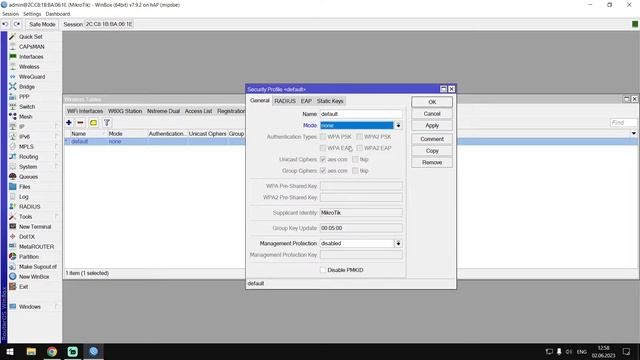Open PPP in sidebar

(24, 97)
